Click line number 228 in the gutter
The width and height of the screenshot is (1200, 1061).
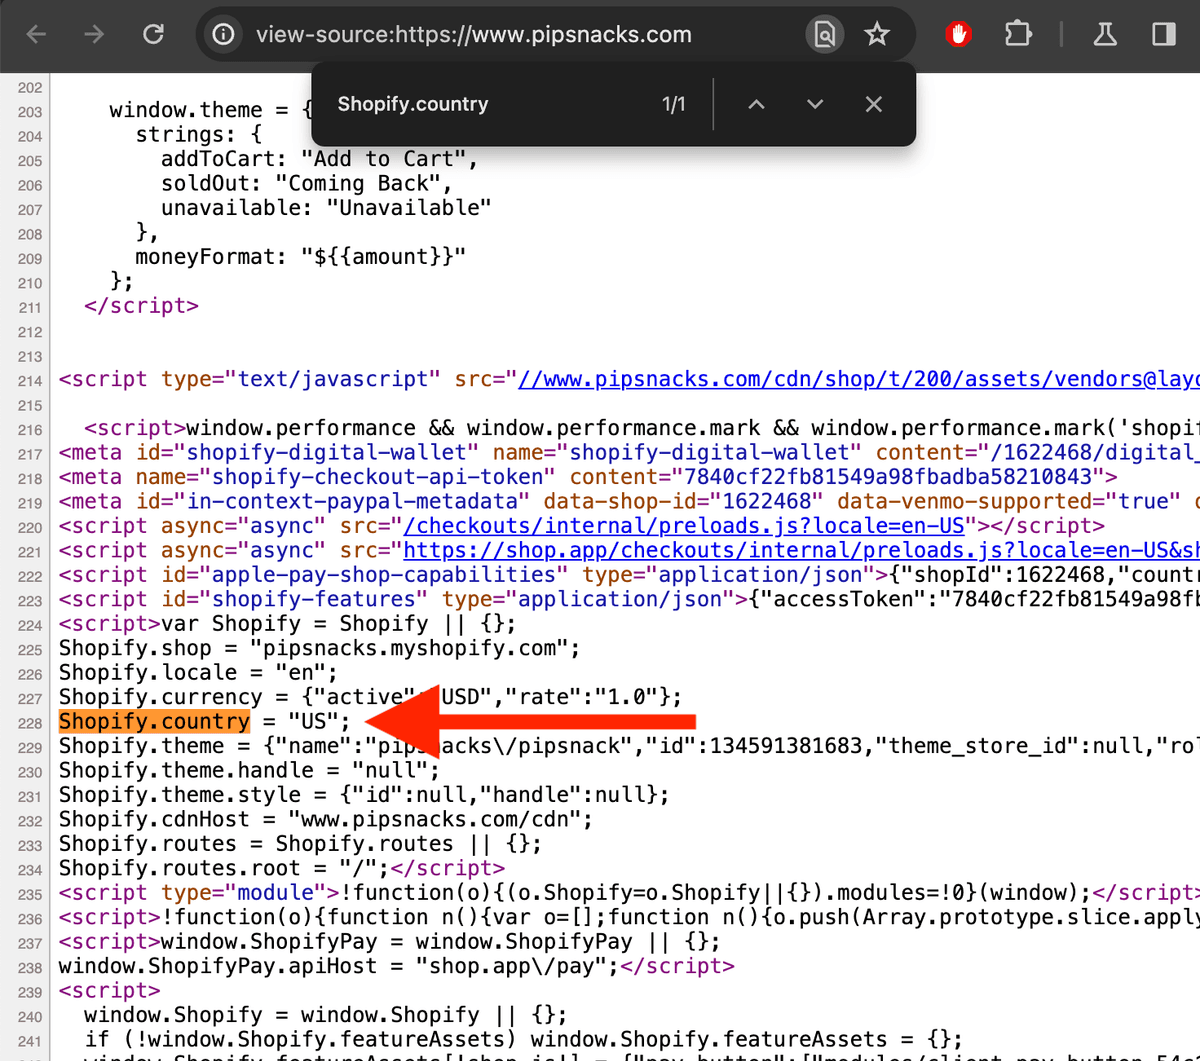click(30, 723)
